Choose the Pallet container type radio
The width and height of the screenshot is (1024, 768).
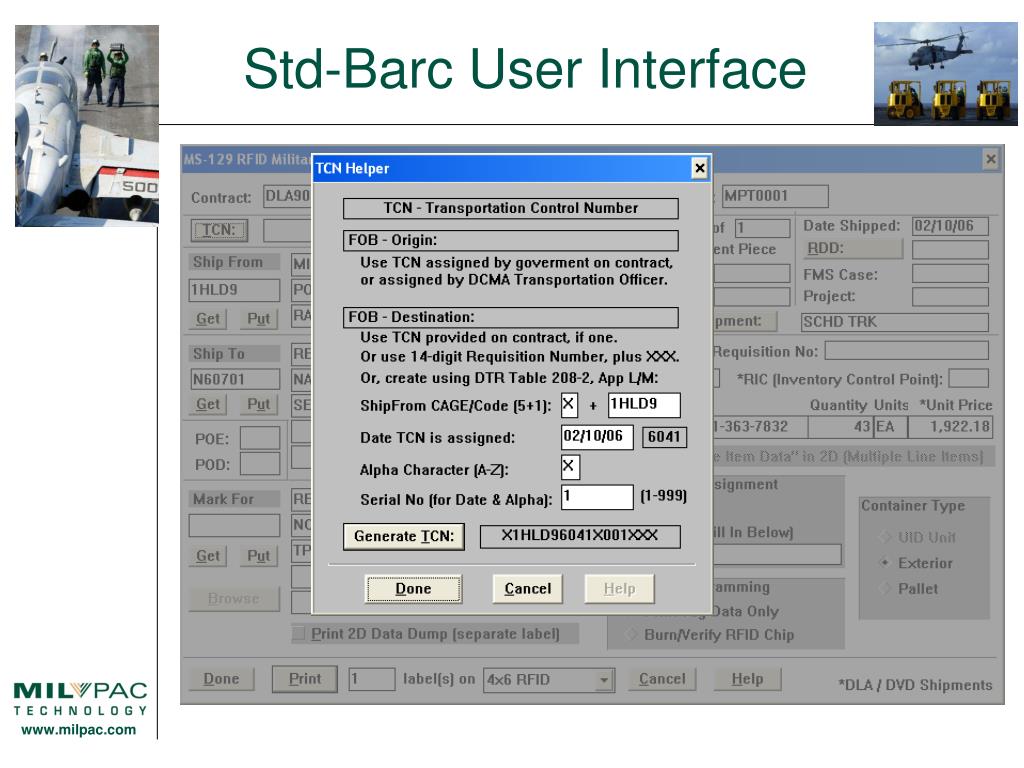[886, 588]
